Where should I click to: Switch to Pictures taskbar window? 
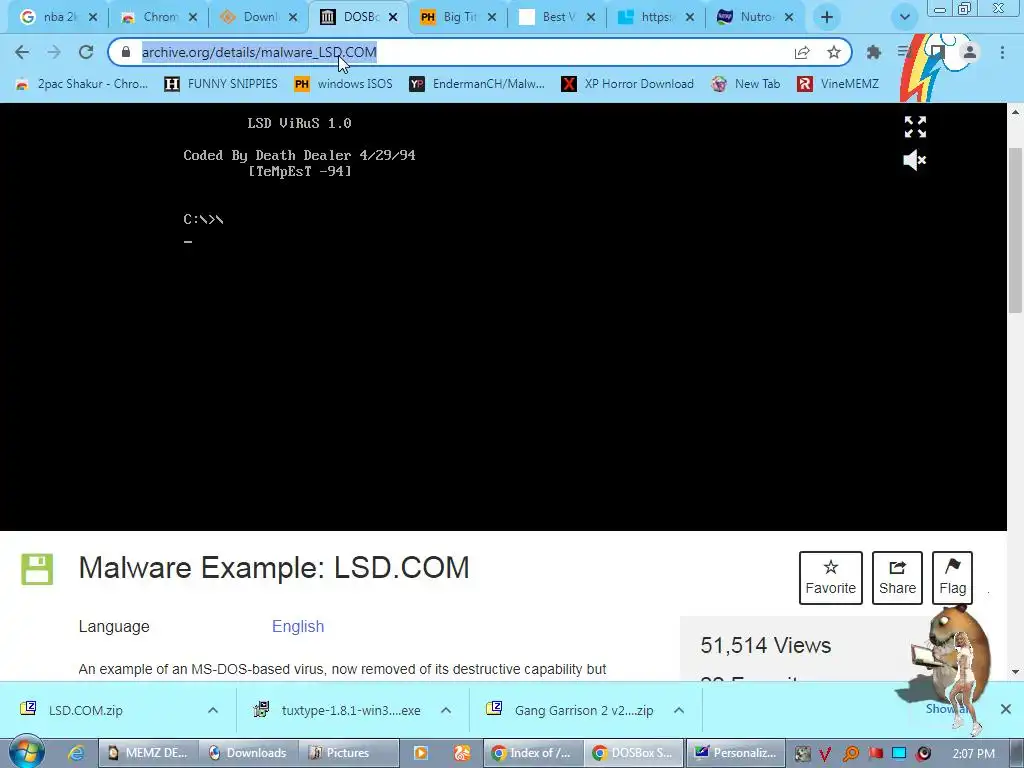click(349, 753)
